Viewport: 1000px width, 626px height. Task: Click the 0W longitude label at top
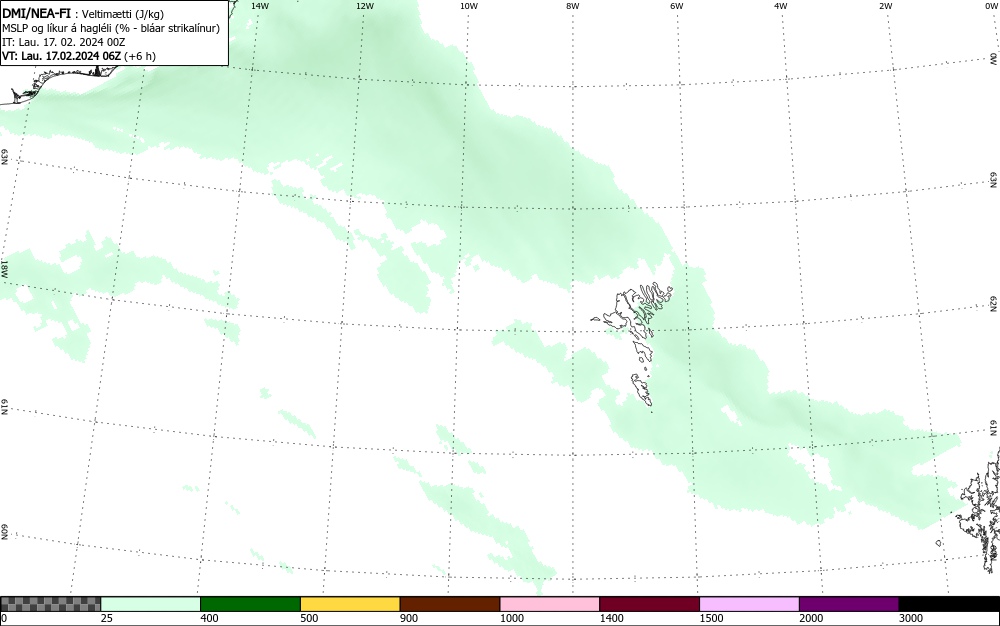991,6
